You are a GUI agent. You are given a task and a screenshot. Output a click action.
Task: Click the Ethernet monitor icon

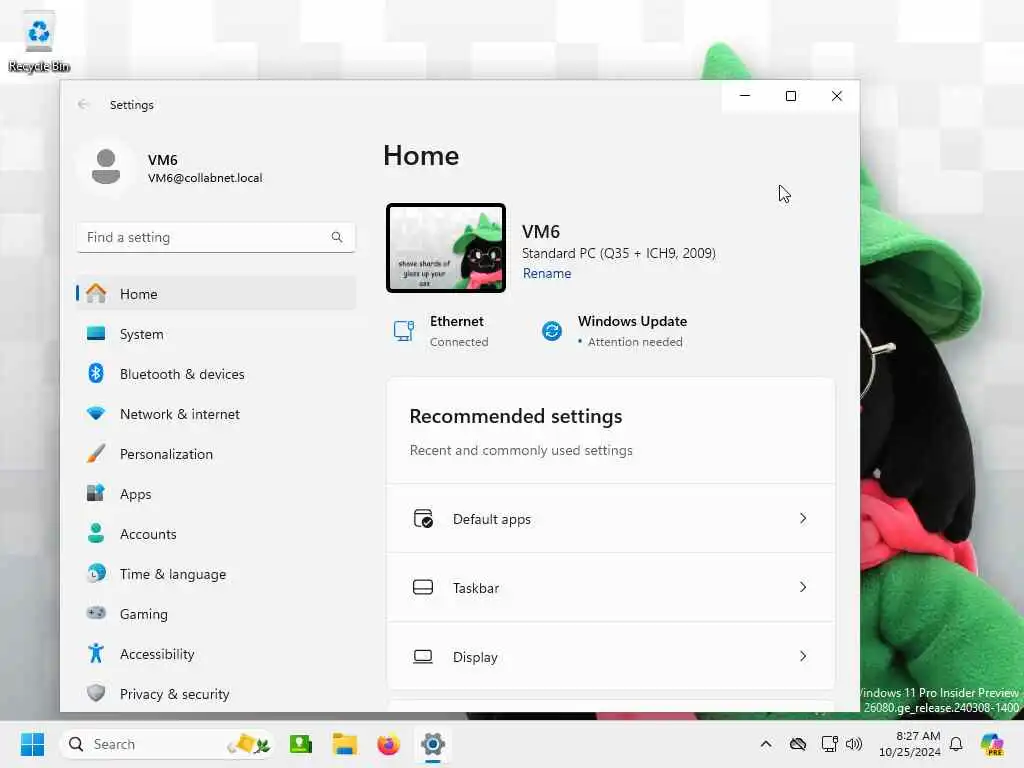click(x=404, y=331)
